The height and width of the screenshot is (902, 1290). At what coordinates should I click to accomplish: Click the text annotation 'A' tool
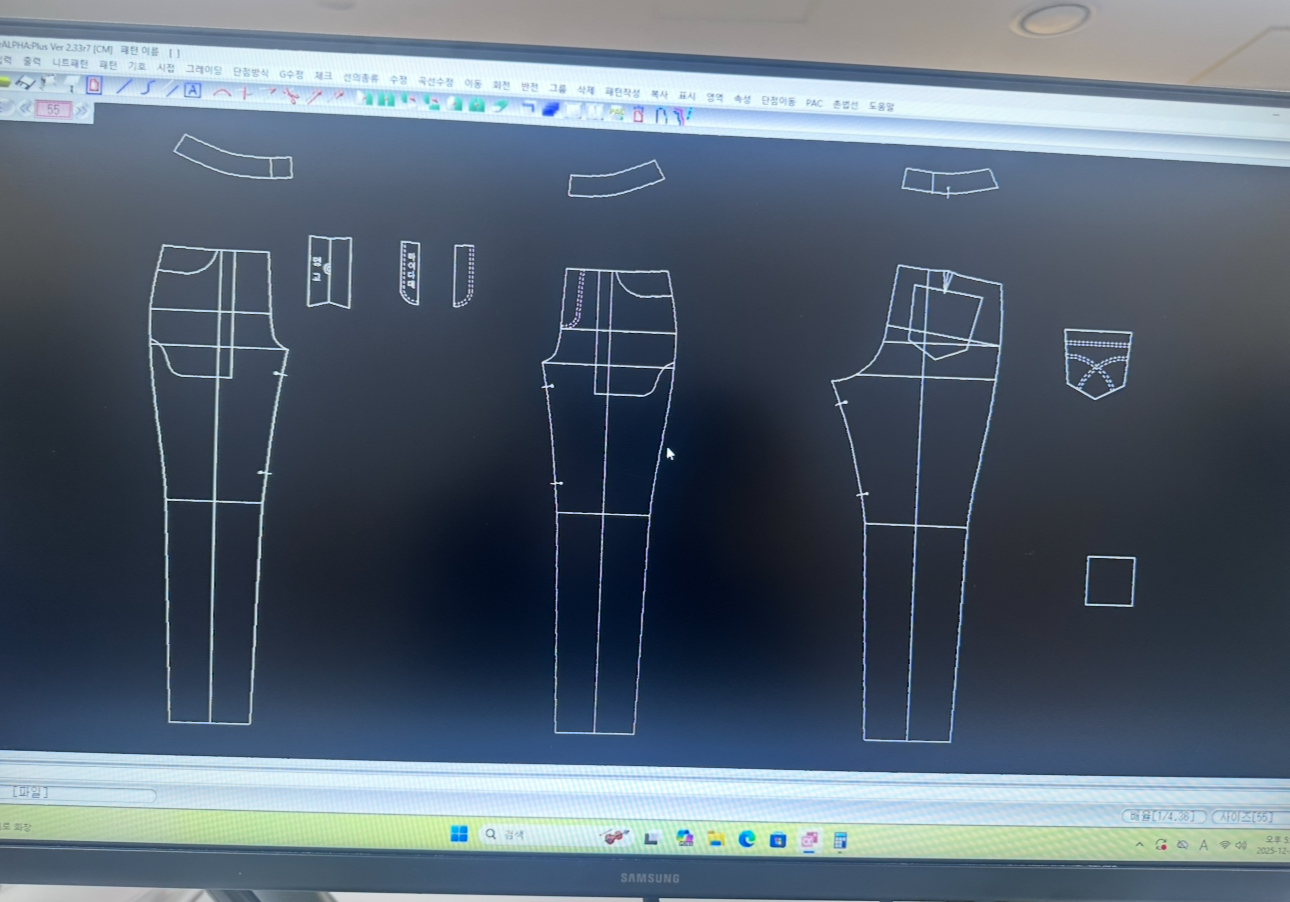click(193, 89)
